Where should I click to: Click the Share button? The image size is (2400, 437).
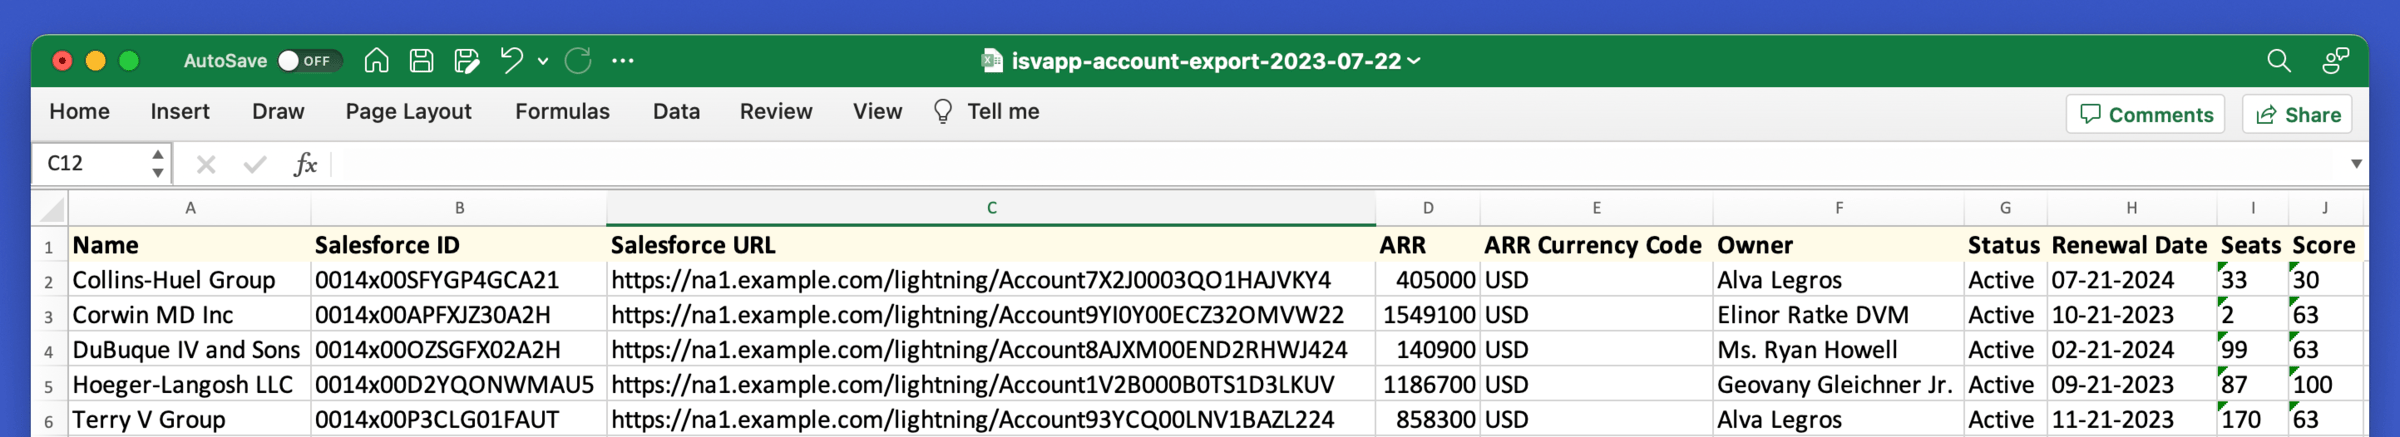pyautogui.click(x=2298, y=115)
